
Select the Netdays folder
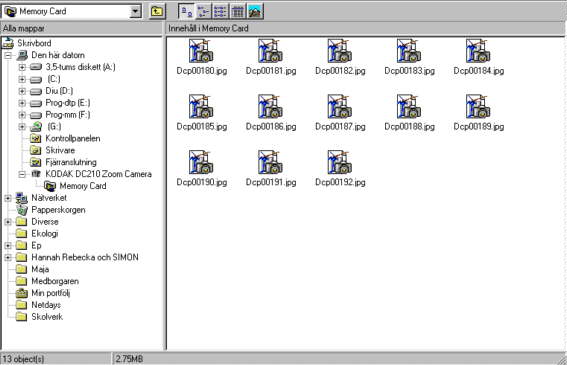click(x=46, y=305)
